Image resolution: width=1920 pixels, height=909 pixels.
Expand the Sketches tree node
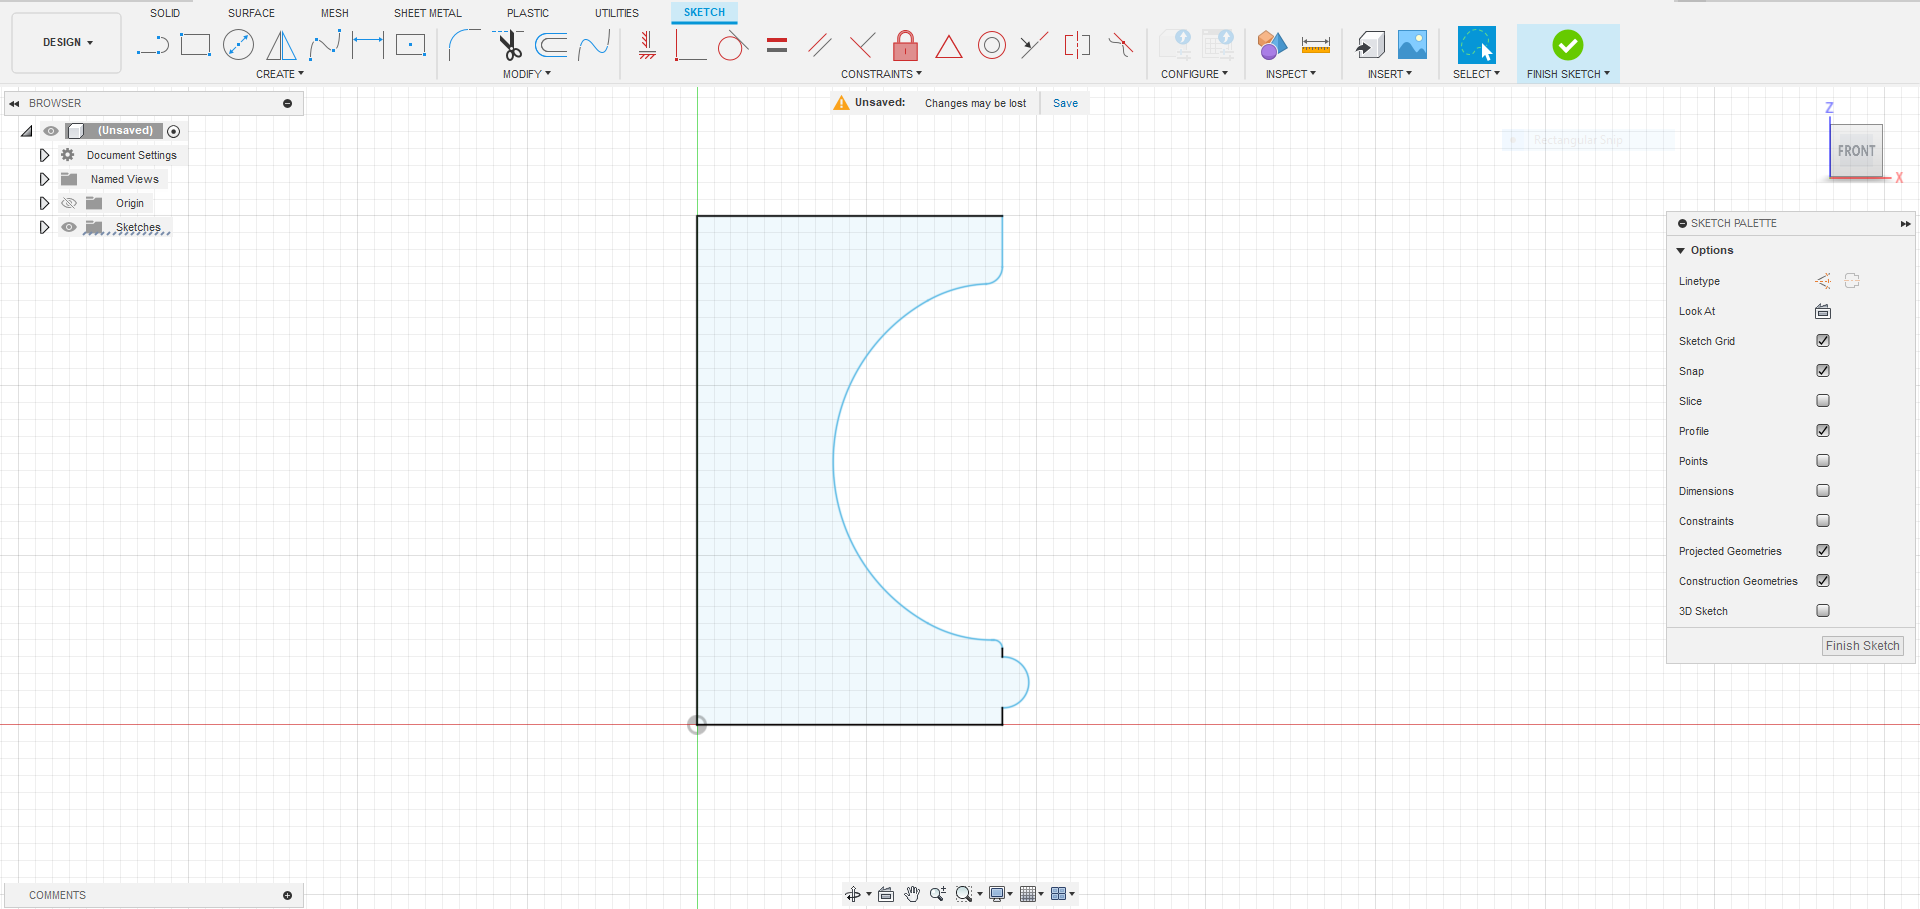tap(44, 227)
